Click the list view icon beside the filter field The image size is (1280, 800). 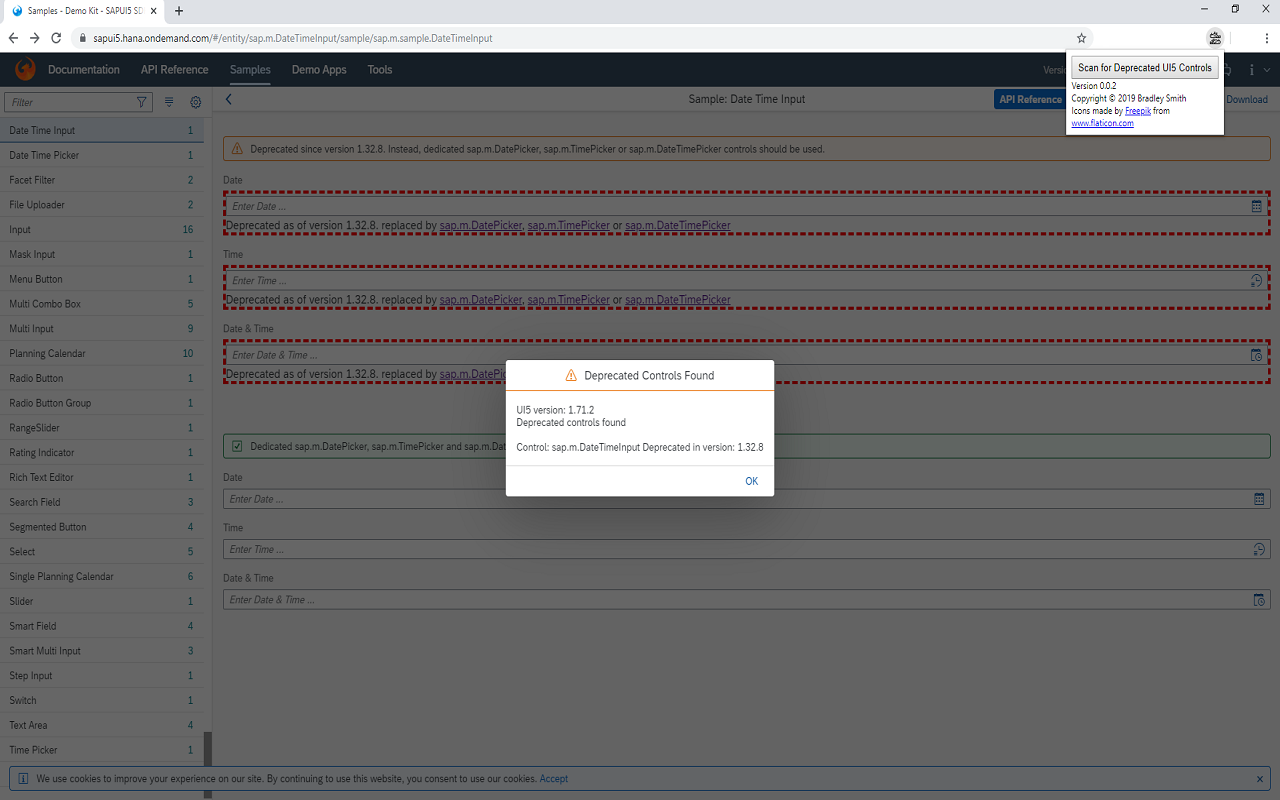pos(167,100)
